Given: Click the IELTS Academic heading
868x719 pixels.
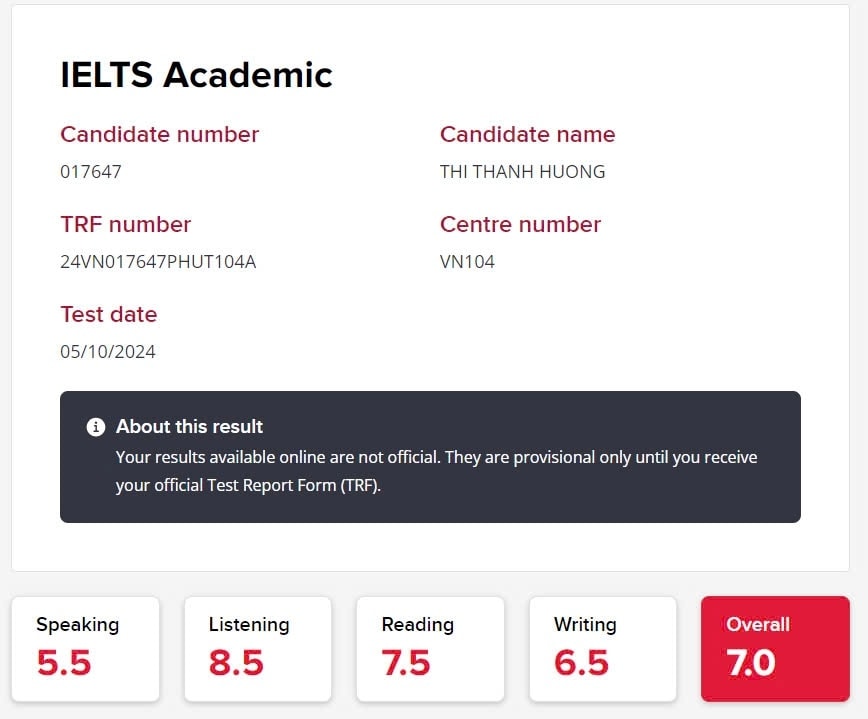Looking at the screenshot, I should click(x=196, y=75).
